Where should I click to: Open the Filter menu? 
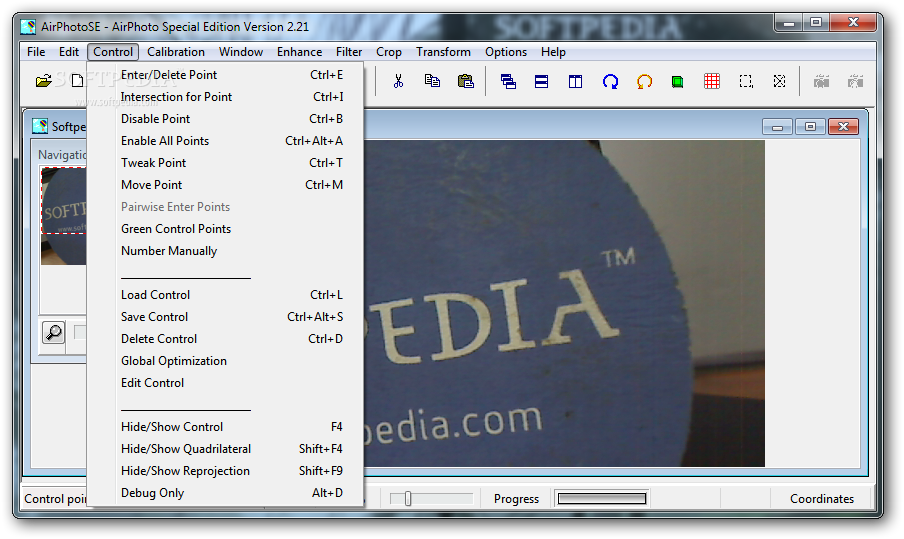tap(349, 52)
